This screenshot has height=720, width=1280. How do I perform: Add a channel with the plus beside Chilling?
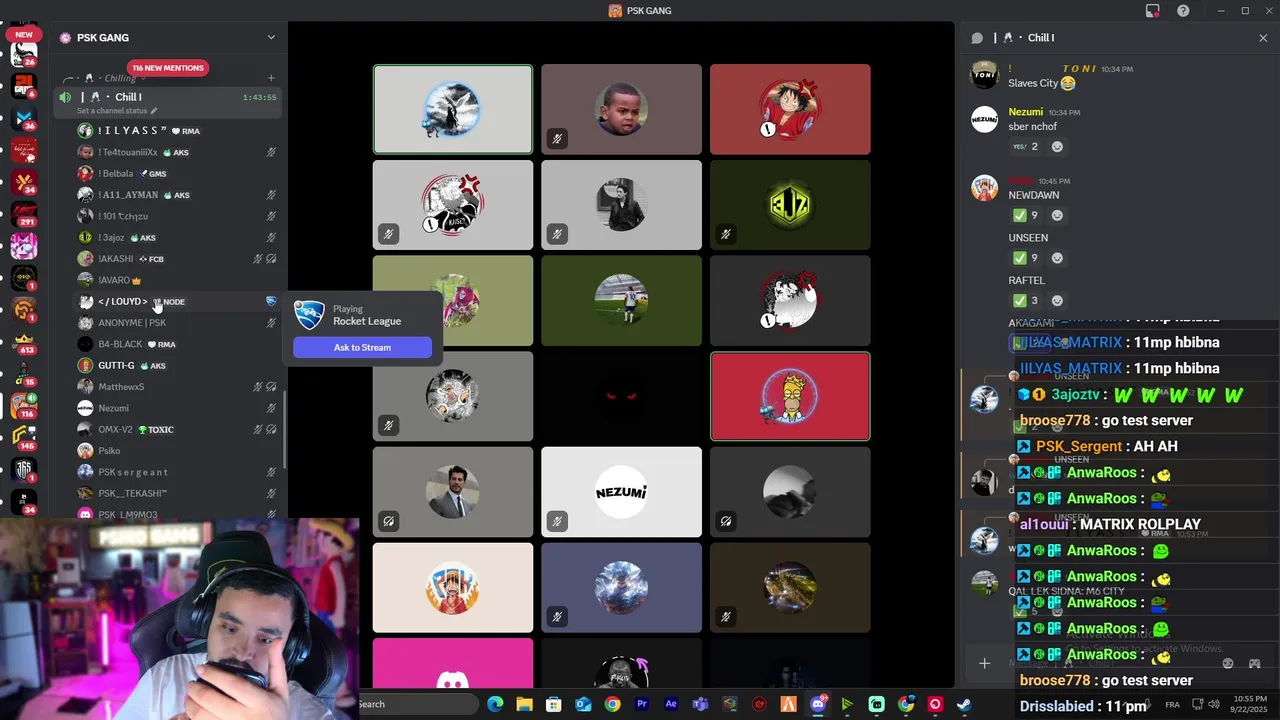[x=271, y=78]
